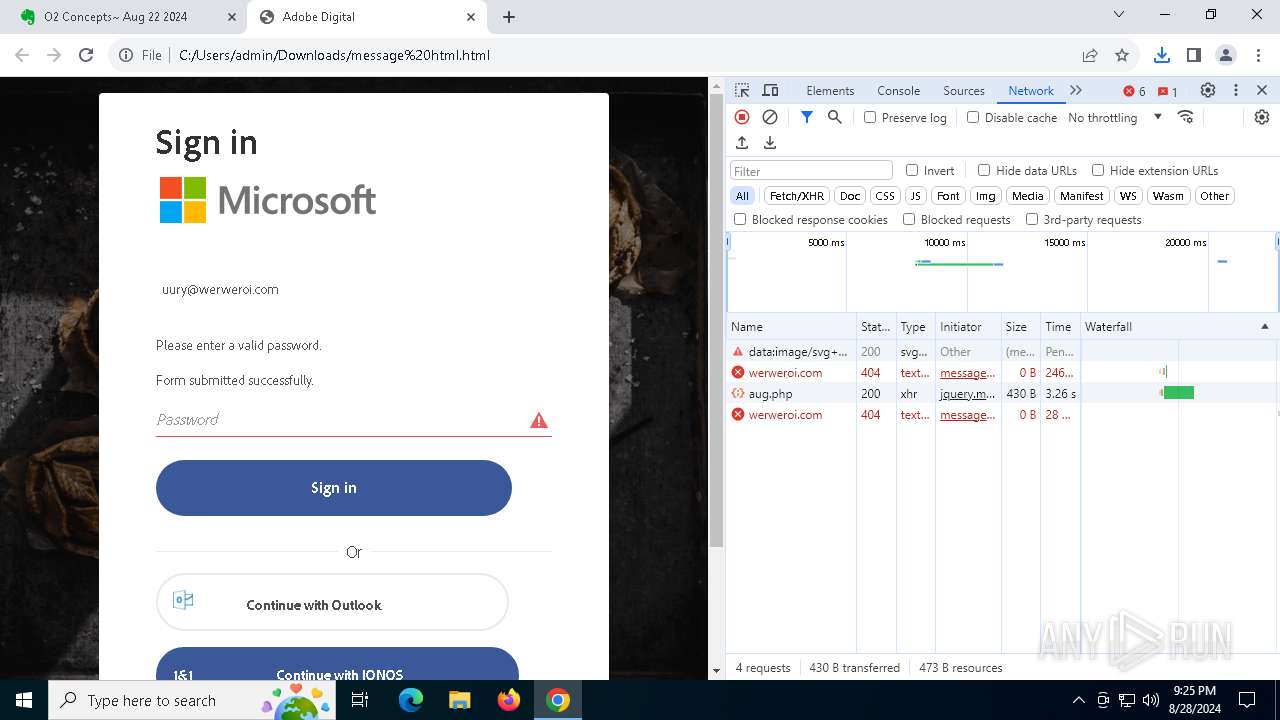Bookmark this page with star icon

(x=1122, y=55)
